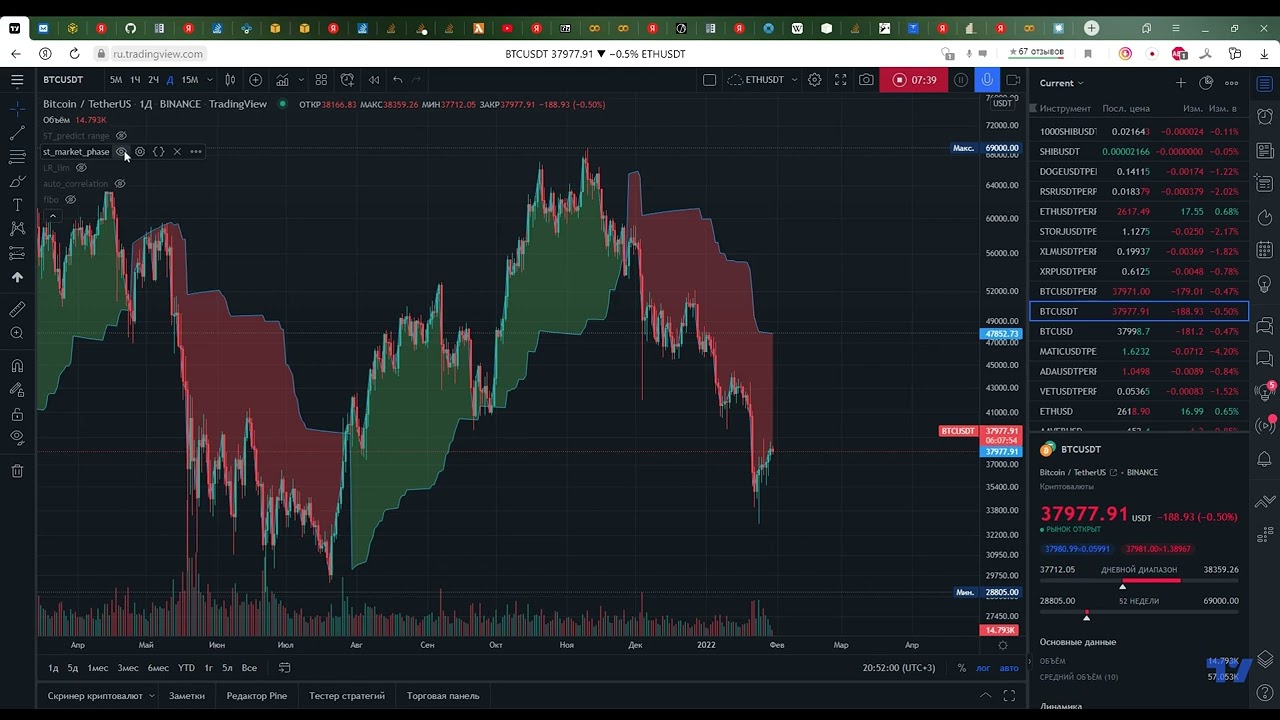The width and height of the screenshot is (1280, 720).
Task: Open the go to date calendar
Action: point(285,668)
